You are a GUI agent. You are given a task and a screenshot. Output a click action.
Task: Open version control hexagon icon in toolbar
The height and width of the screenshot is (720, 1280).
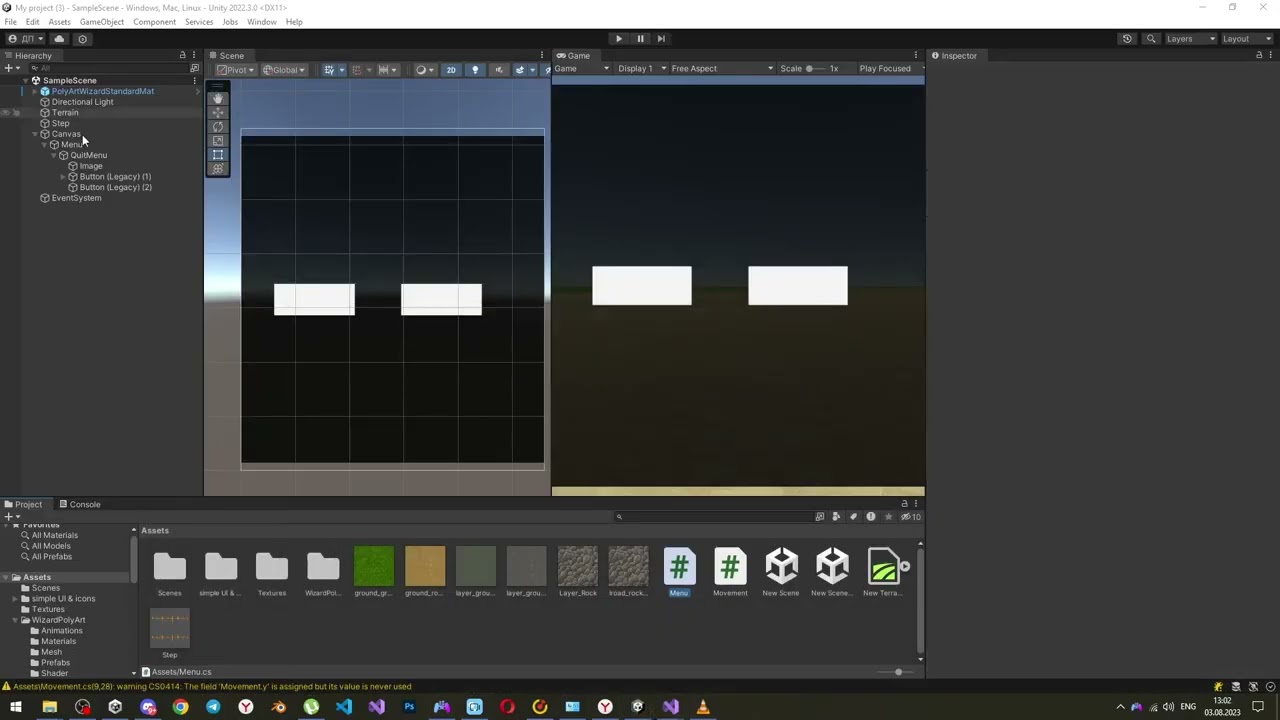[x=82, y=39]
